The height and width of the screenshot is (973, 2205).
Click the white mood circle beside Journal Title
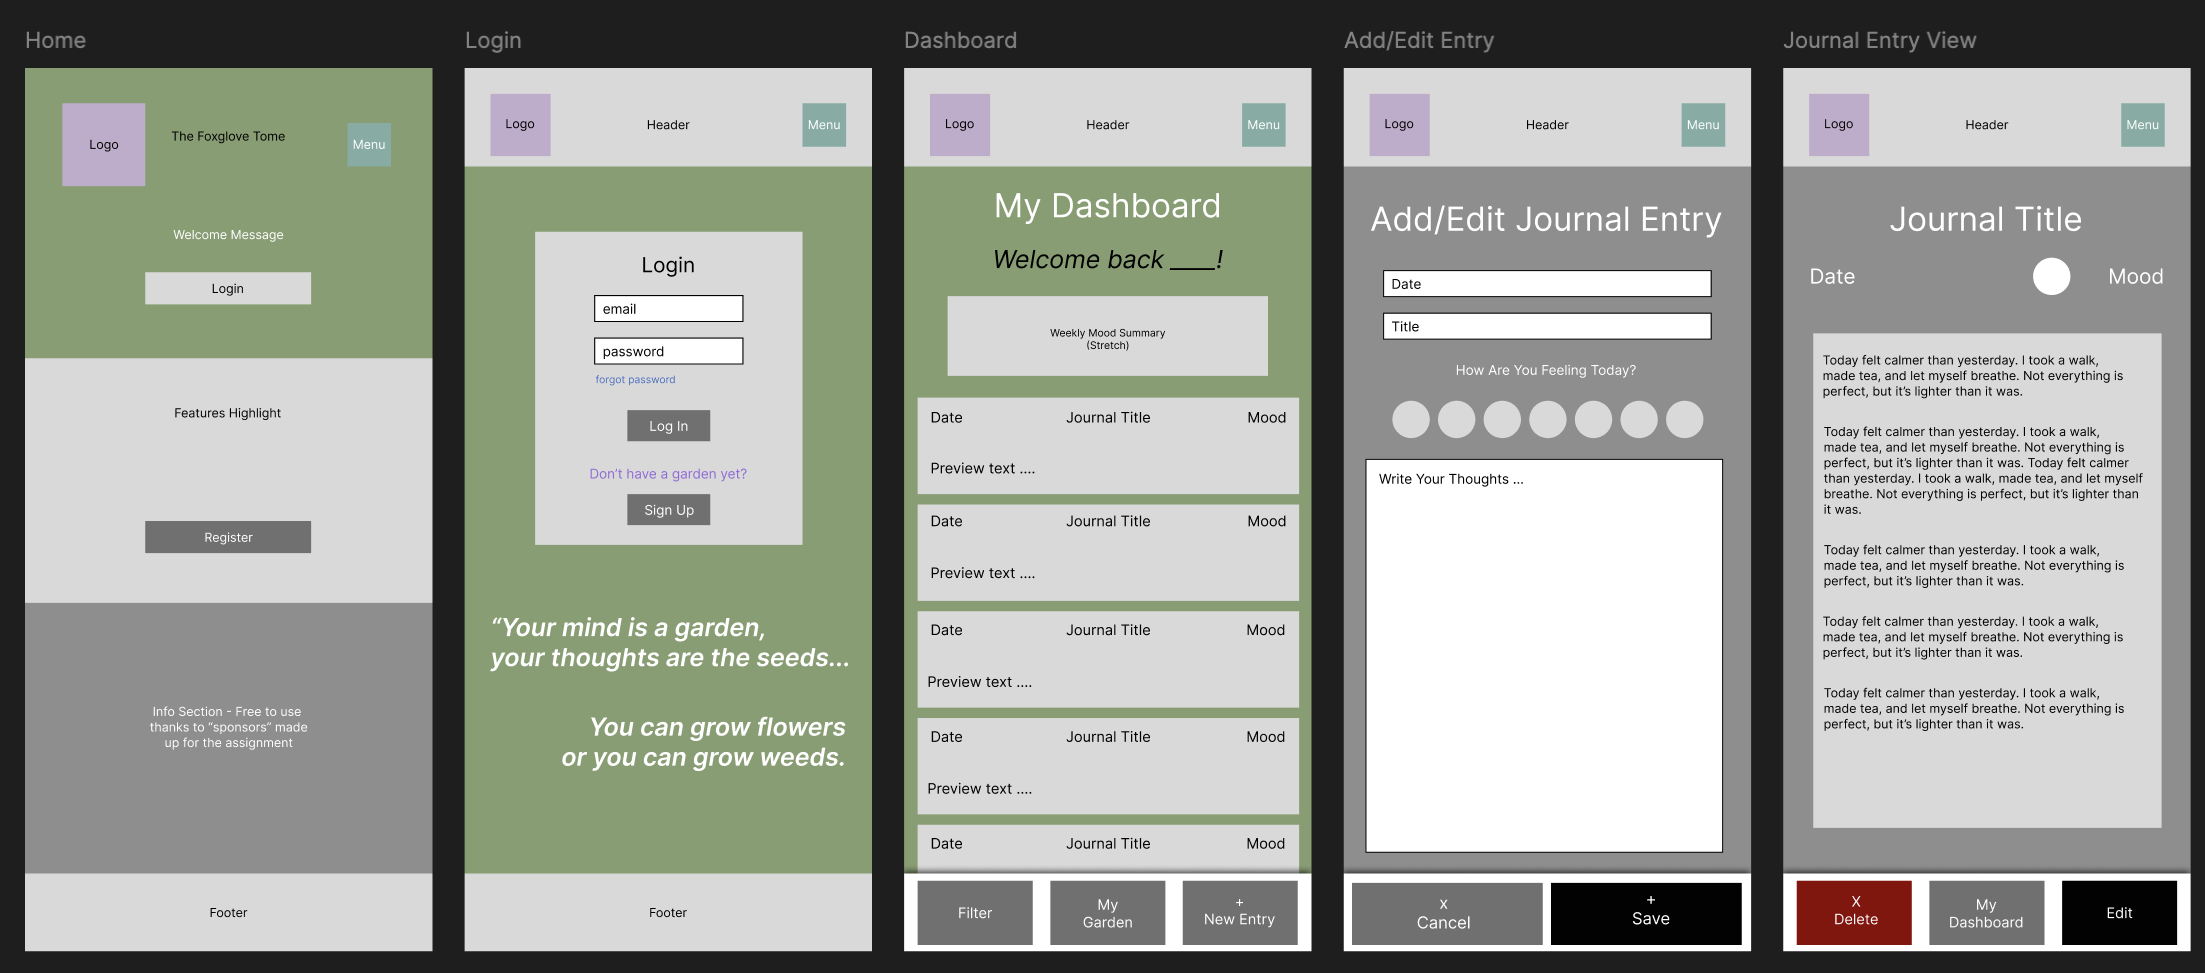[x=2052, y=277]
